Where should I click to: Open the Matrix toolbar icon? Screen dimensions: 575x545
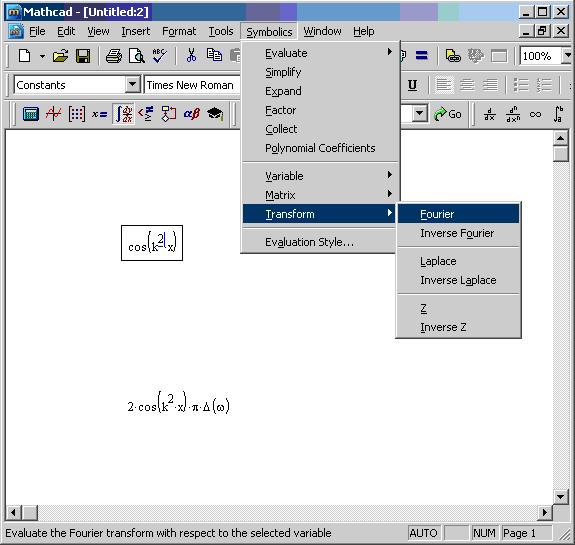[77, 114]
